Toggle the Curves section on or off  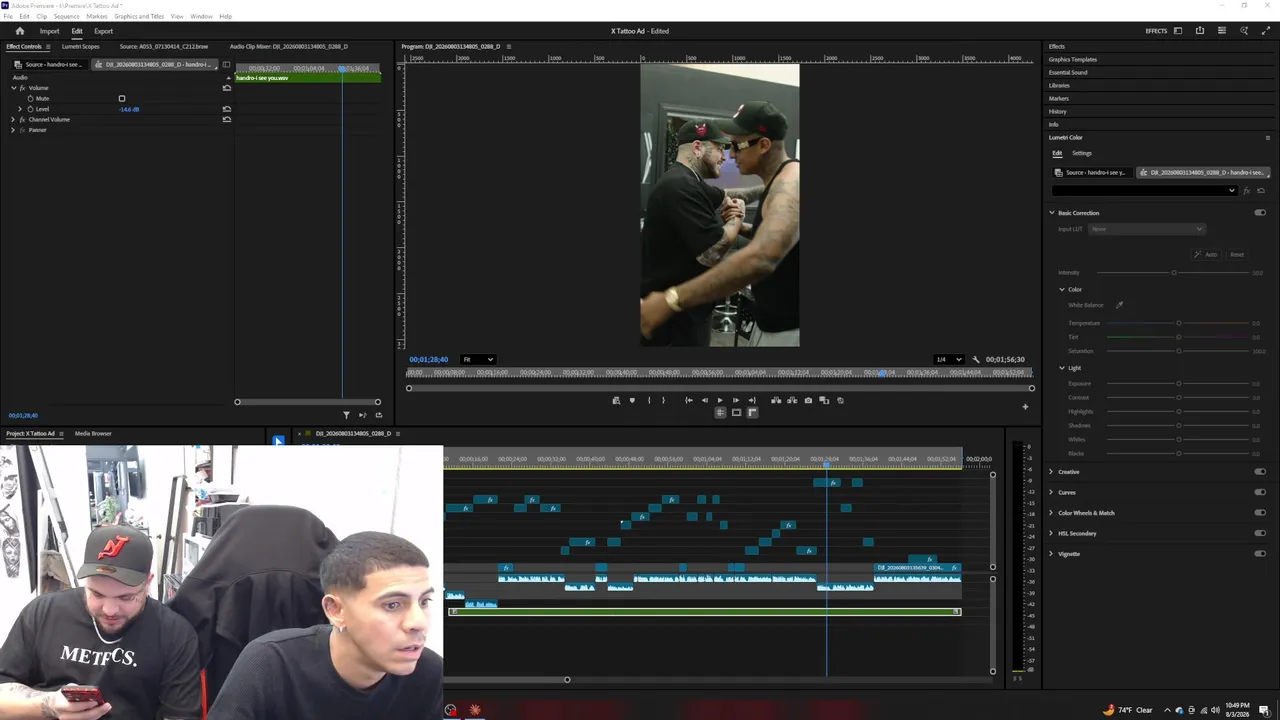point(1260,492)
